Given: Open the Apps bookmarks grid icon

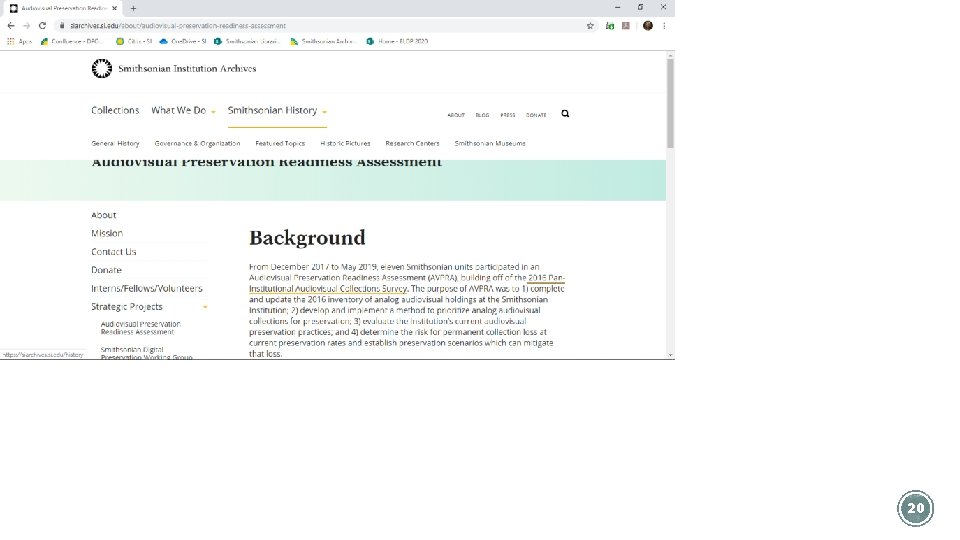Looking at the screenshot, I should point(10,42).
